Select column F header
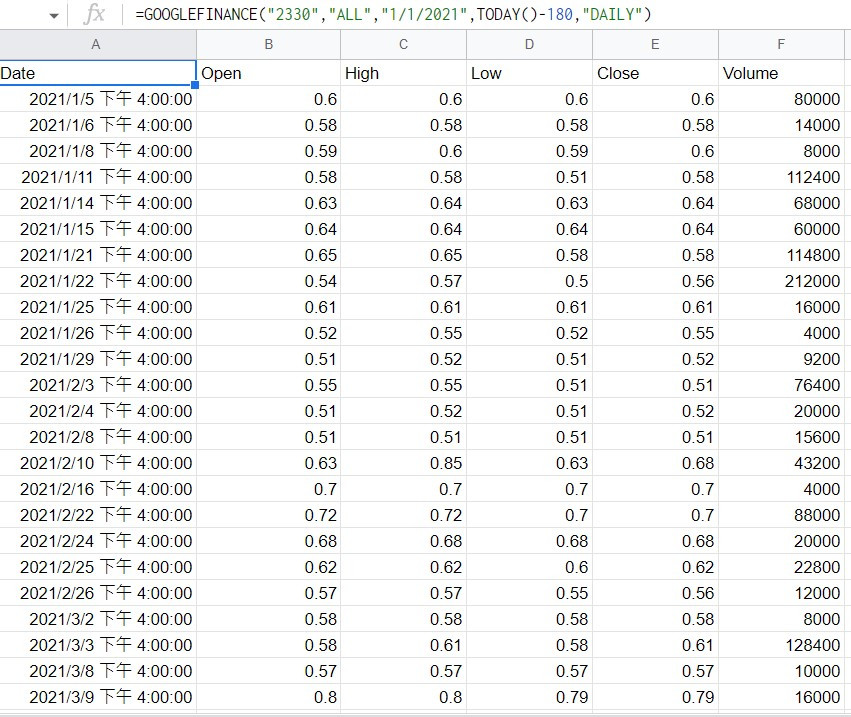The height and width of the screenshot is (717, 851). (x=781, y=45)
